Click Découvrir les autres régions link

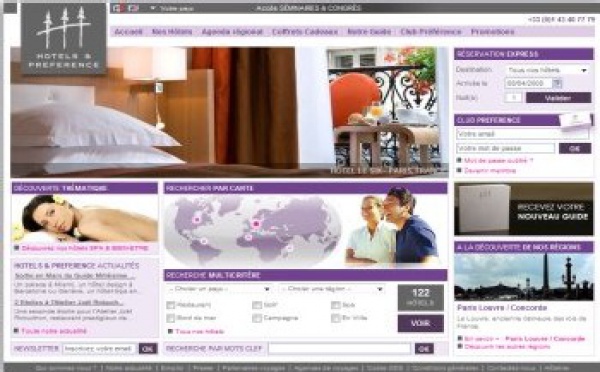(x=507, y=347)
